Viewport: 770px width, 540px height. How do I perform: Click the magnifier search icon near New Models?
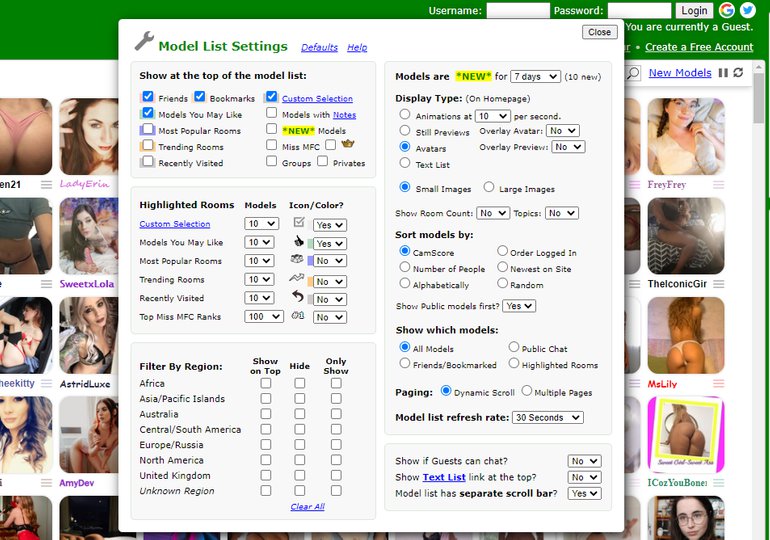tap(633, 73)
